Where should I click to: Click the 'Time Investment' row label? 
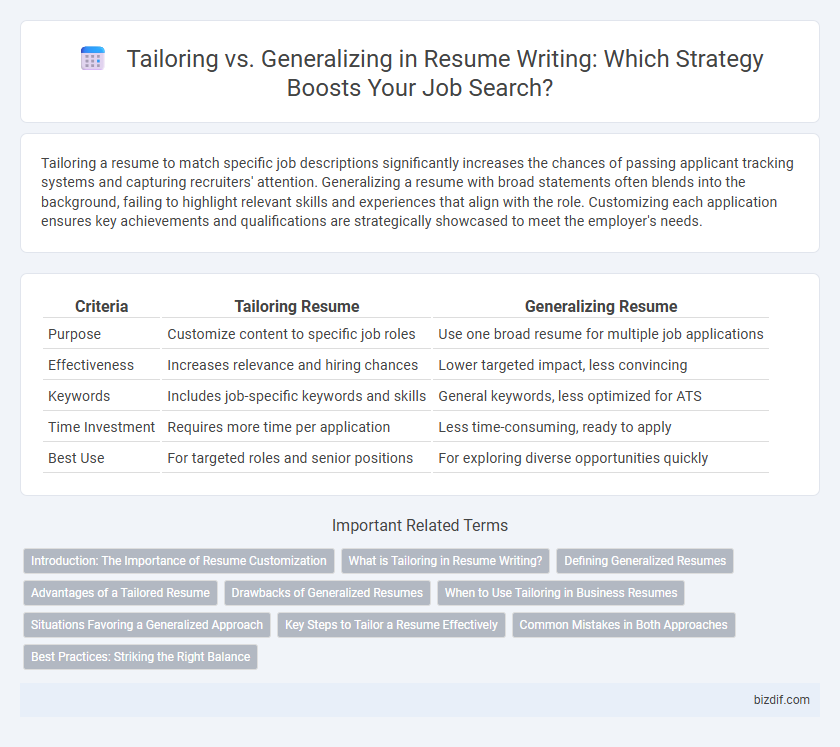point(101,427)
